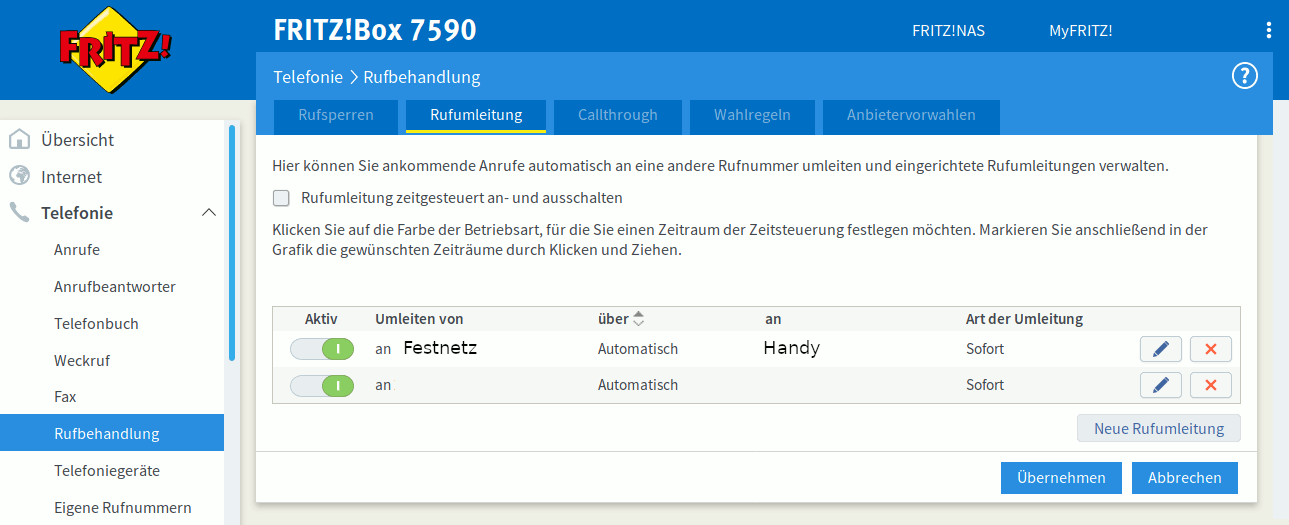Click the Abbrechen button

point(1185,478)
